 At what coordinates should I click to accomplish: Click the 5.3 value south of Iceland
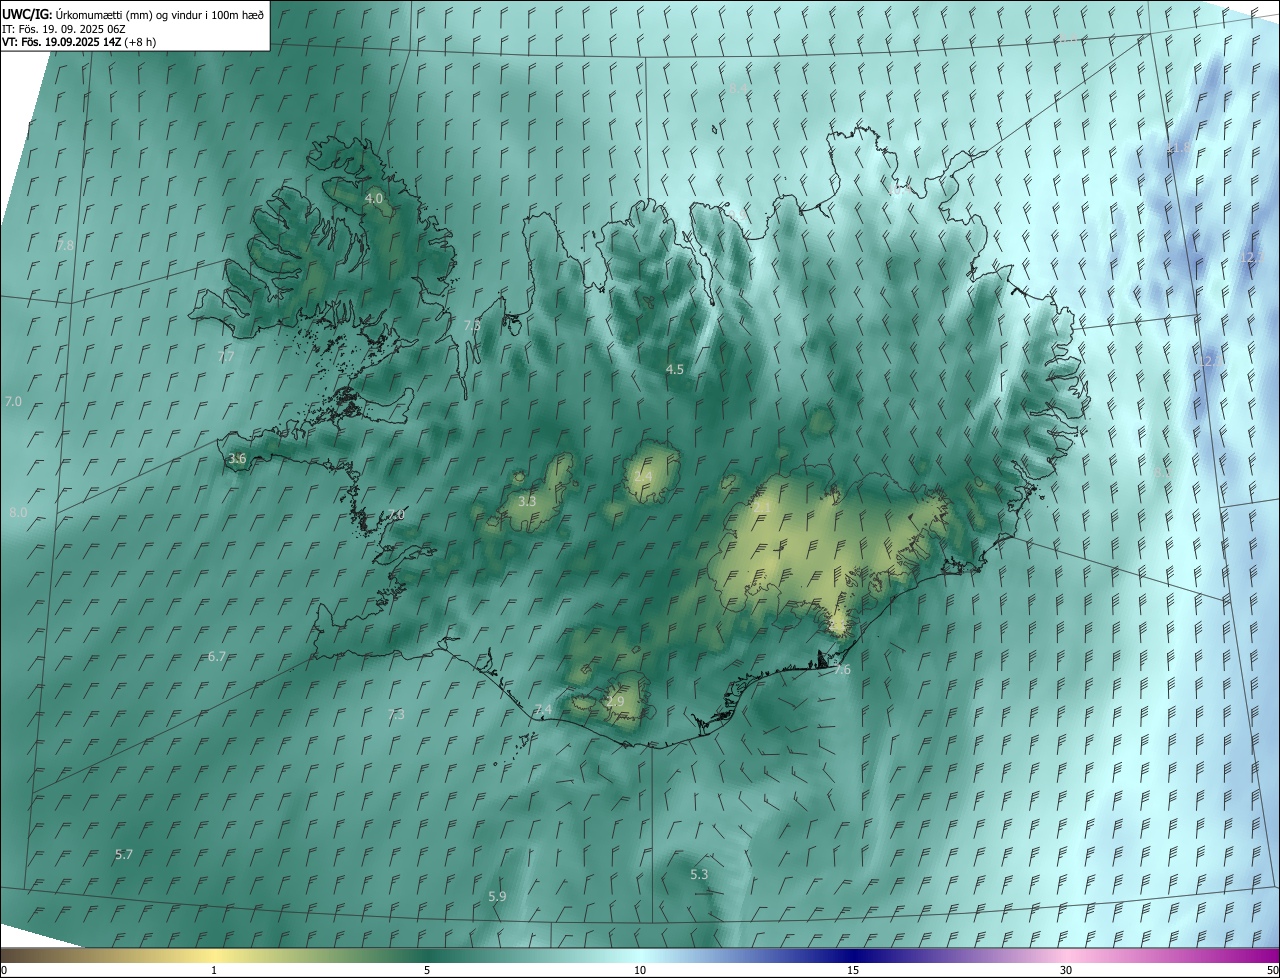pyautogui.click(x=700, y=875)
